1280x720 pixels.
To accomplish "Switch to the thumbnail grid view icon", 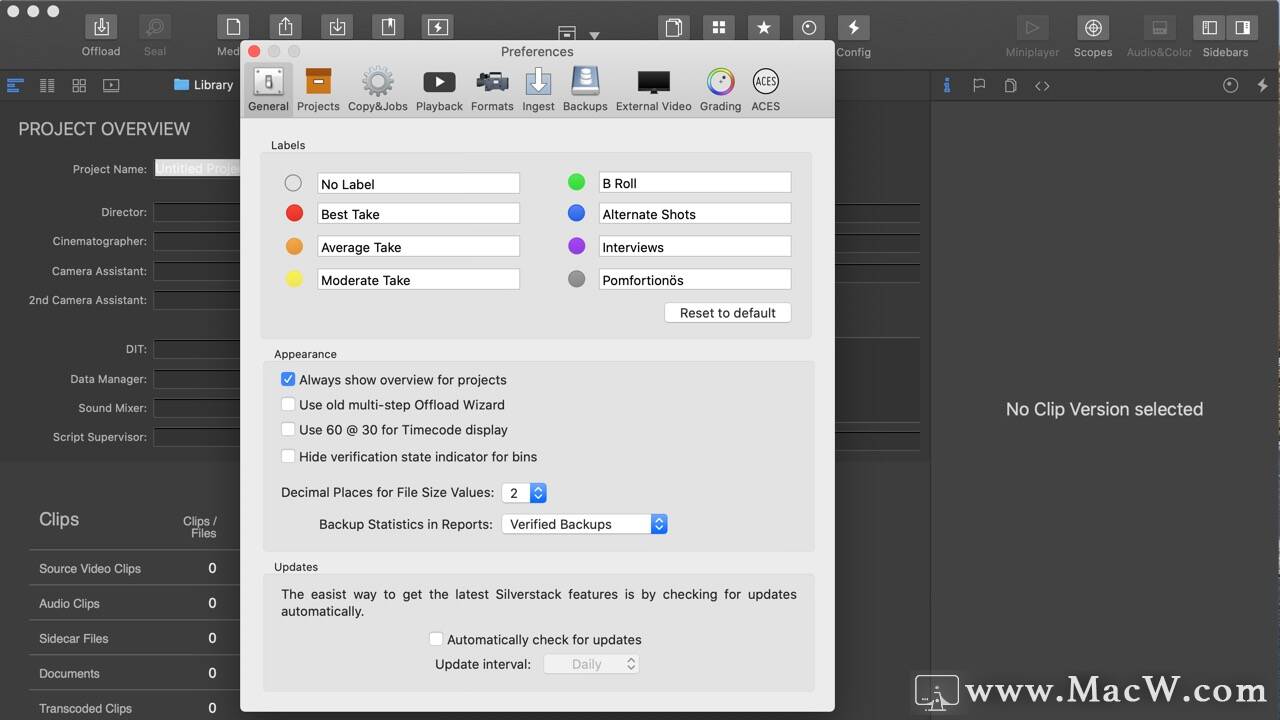I will [79, 85].
